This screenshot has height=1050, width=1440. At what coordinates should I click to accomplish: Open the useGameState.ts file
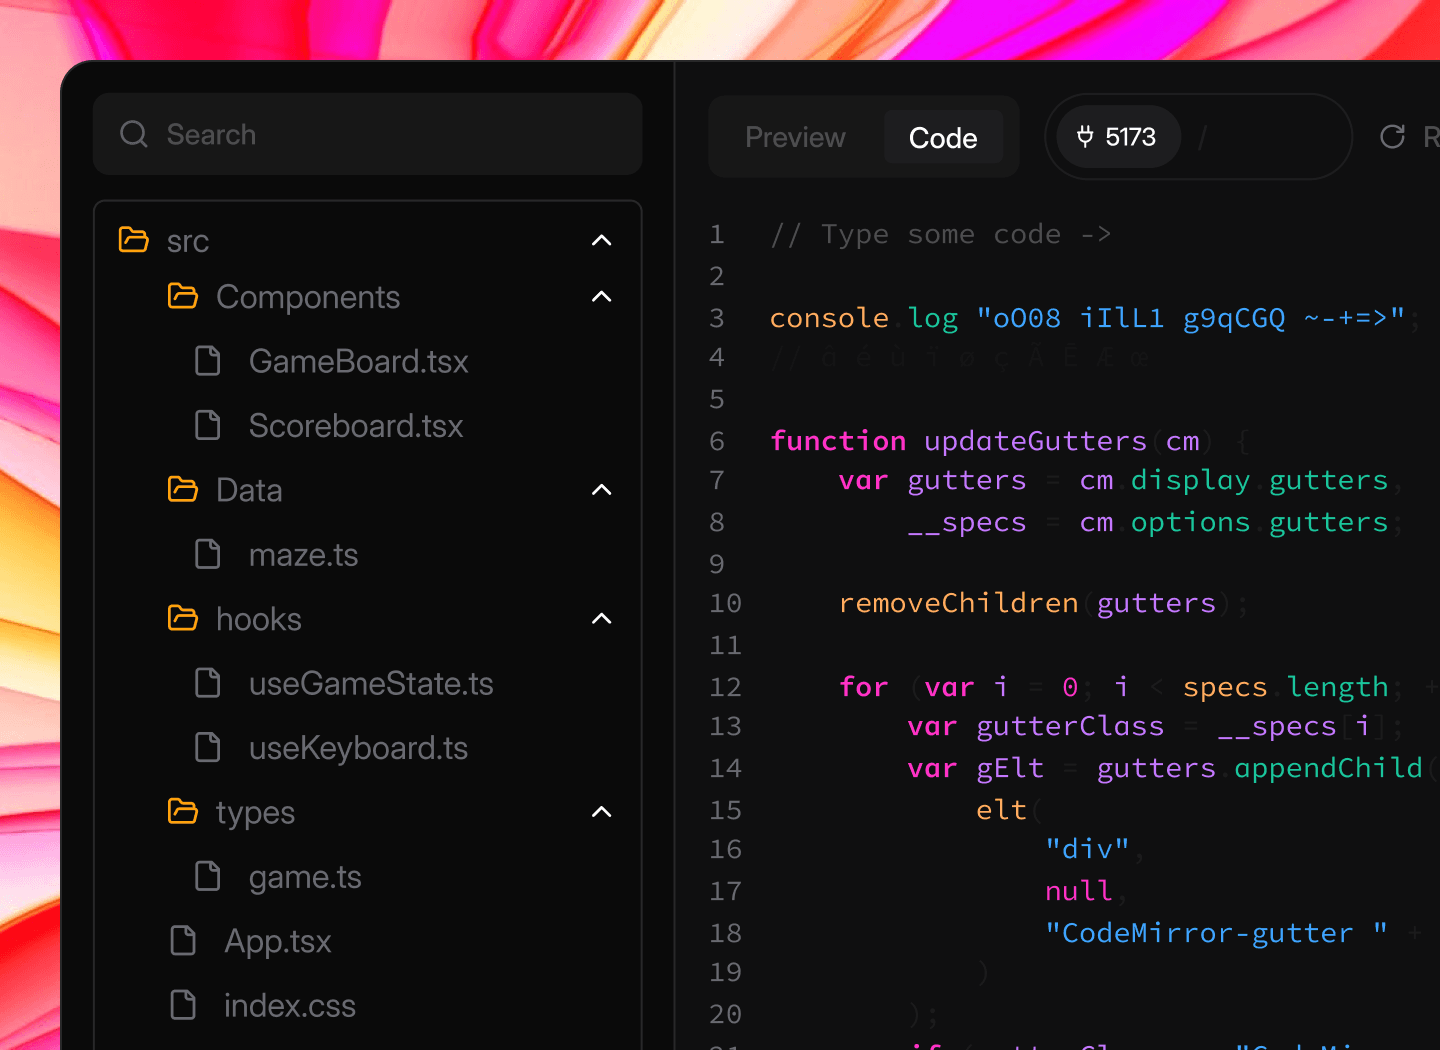pos(371,683)
